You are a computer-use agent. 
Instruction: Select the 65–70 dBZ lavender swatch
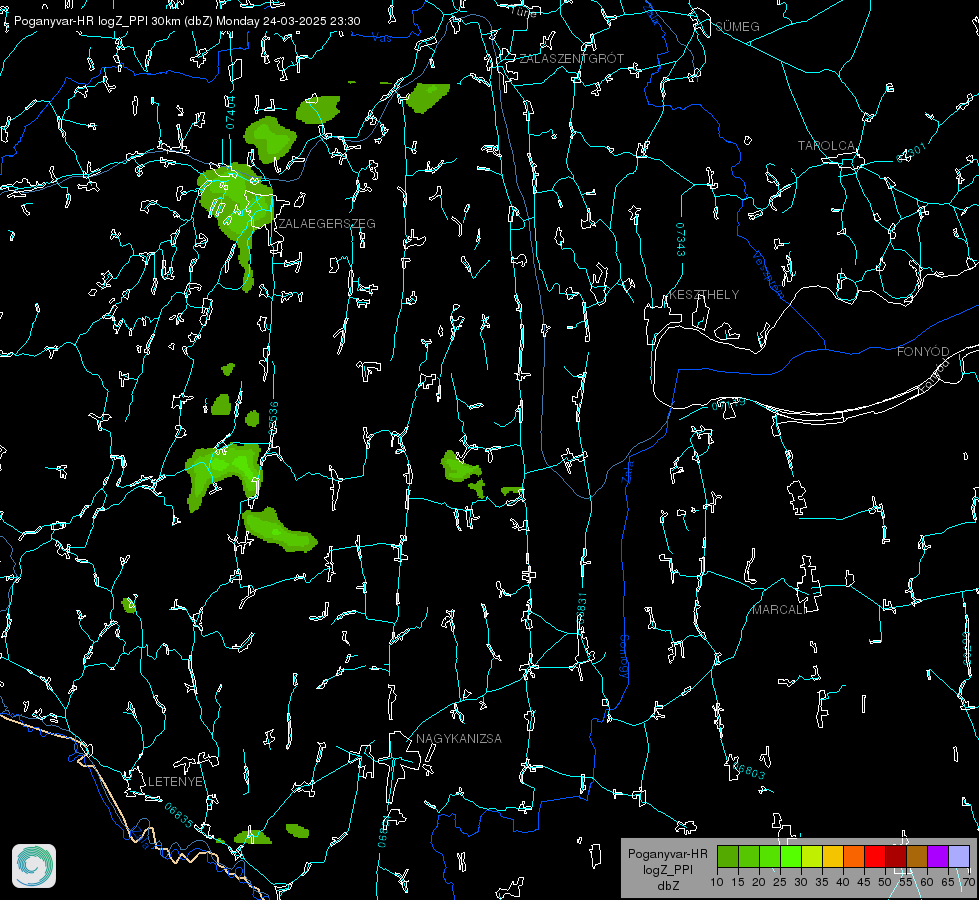959,856
